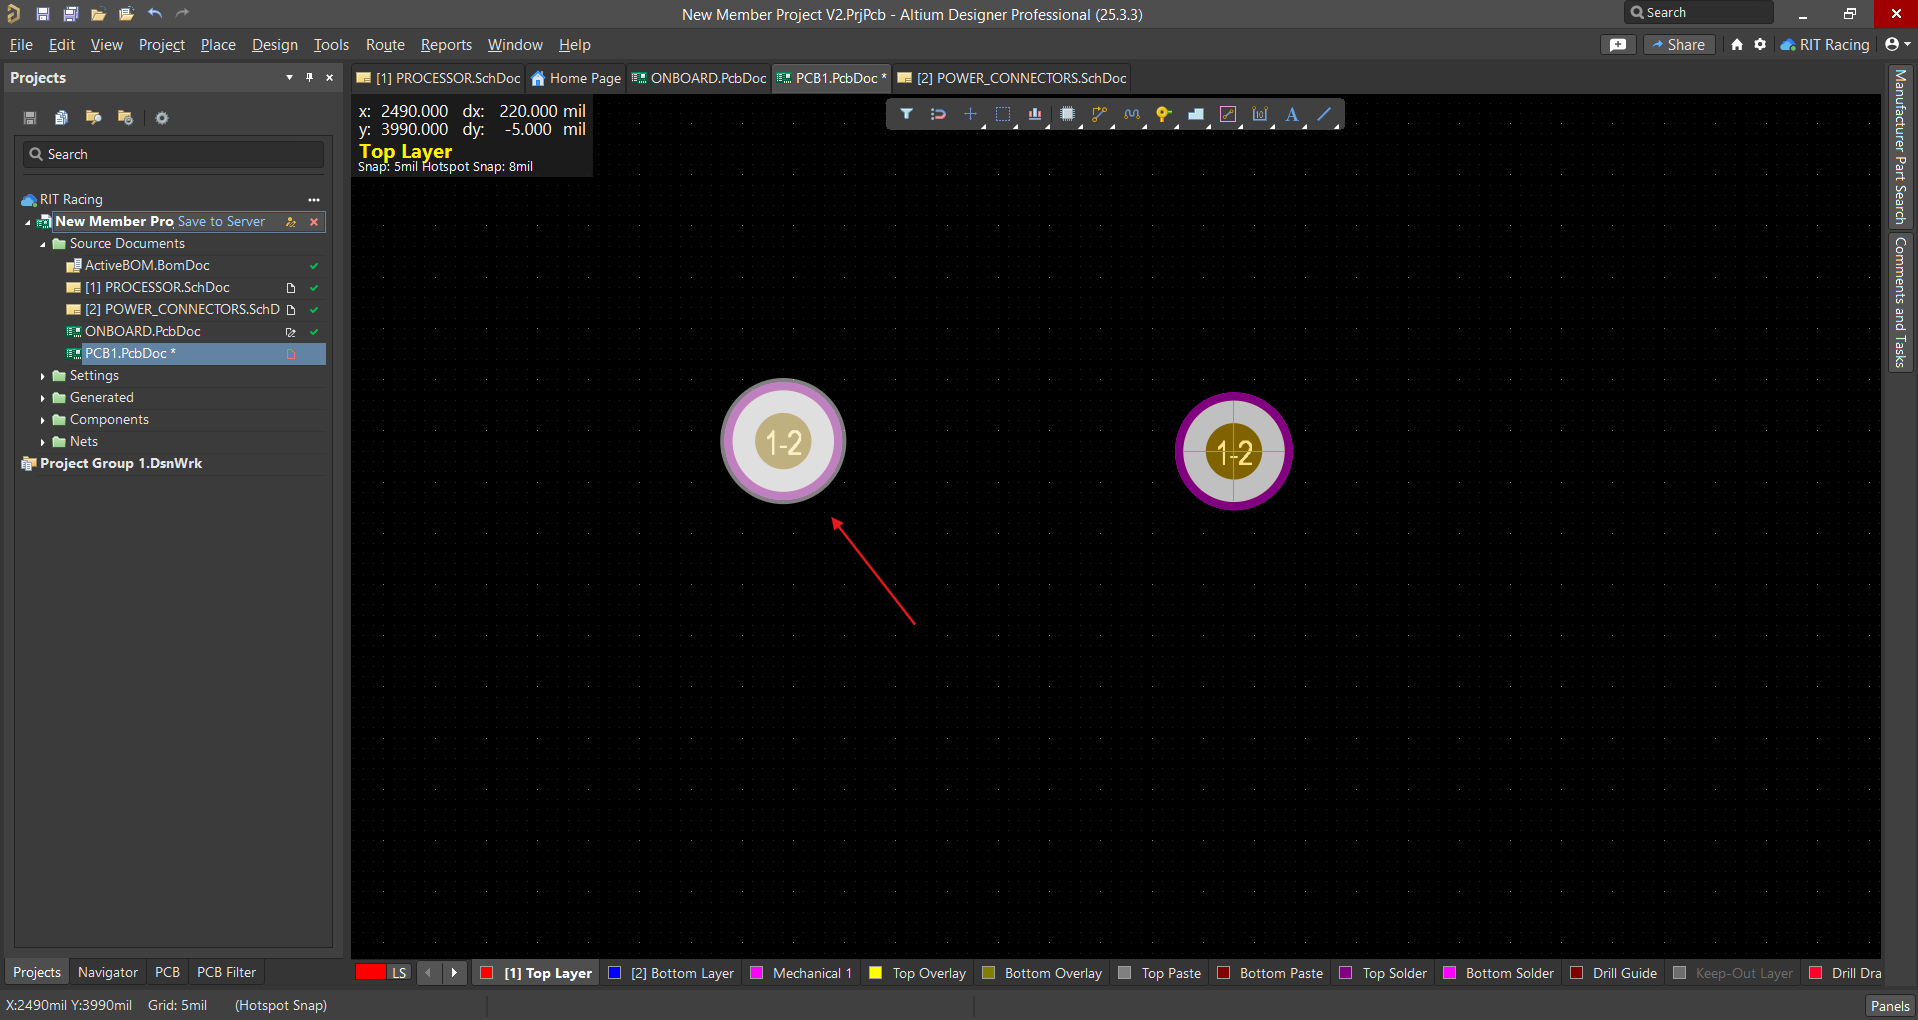Click the Search box in title bar
Viewport: 1918px width, 1020px height.
1699,13
